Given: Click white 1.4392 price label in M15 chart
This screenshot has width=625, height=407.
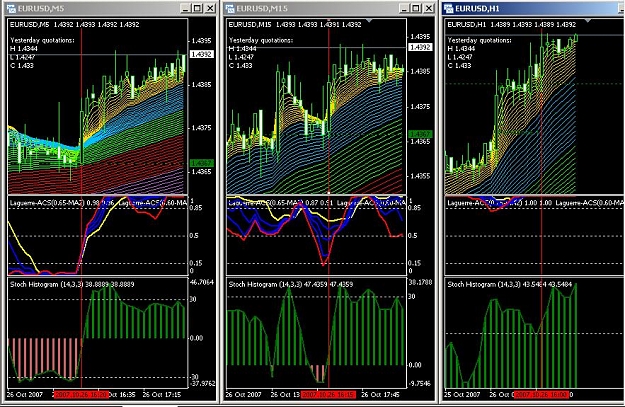Looking at the screenshot, I should 420,47.
